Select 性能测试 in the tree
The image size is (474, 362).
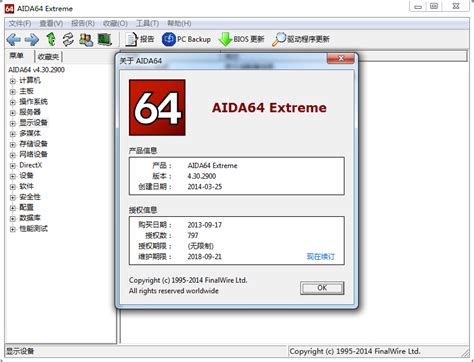click(x=33, y=229)
